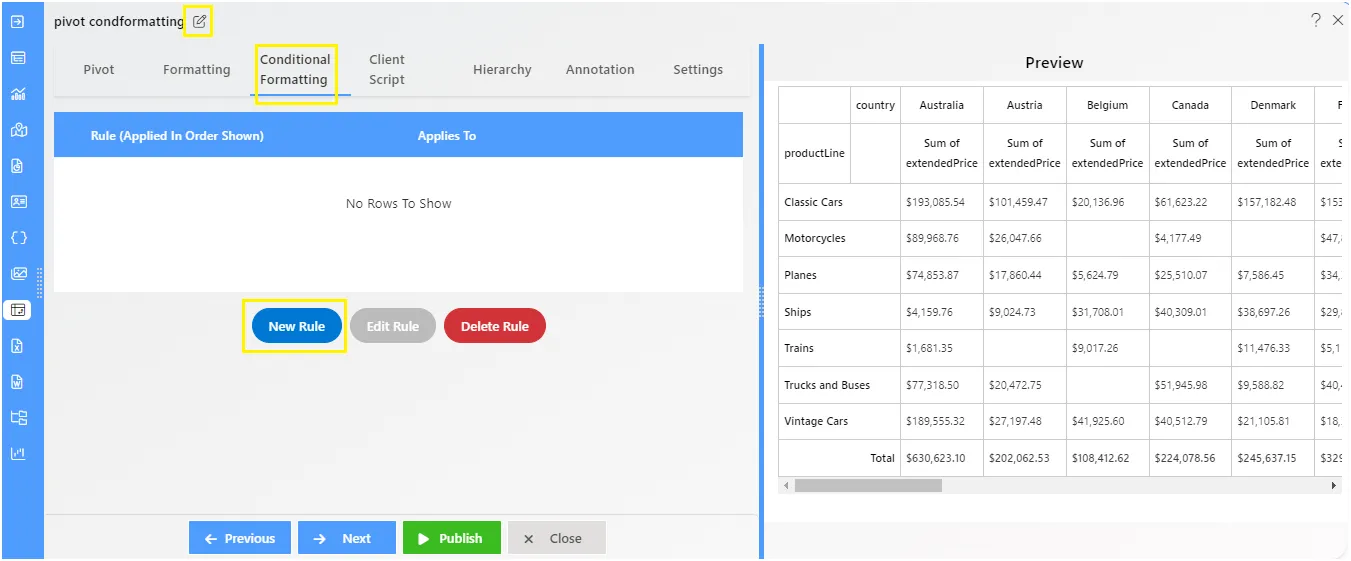The image size is (1351, 561).
Task: Click the left arrow of the preview scrollbar
Action: pos(786,485)
